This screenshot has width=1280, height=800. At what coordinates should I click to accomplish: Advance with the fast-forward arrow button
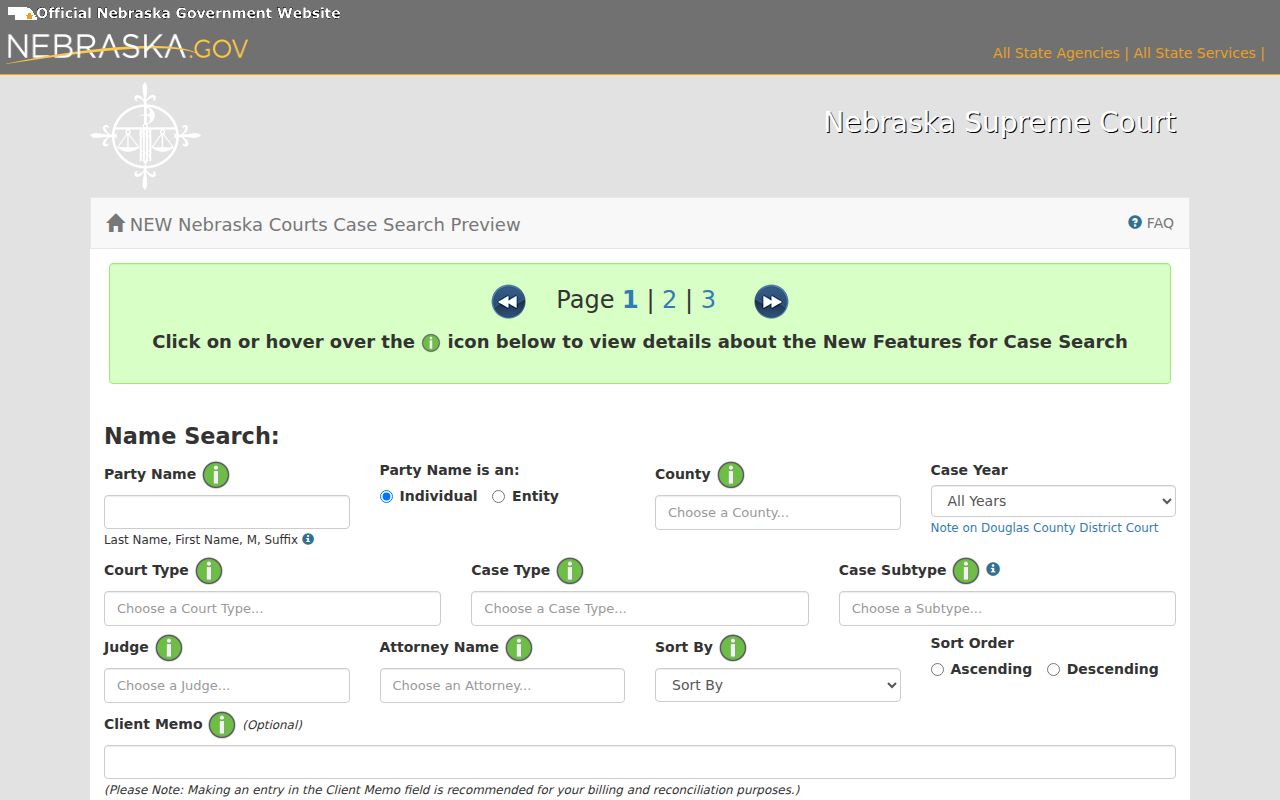771,301
